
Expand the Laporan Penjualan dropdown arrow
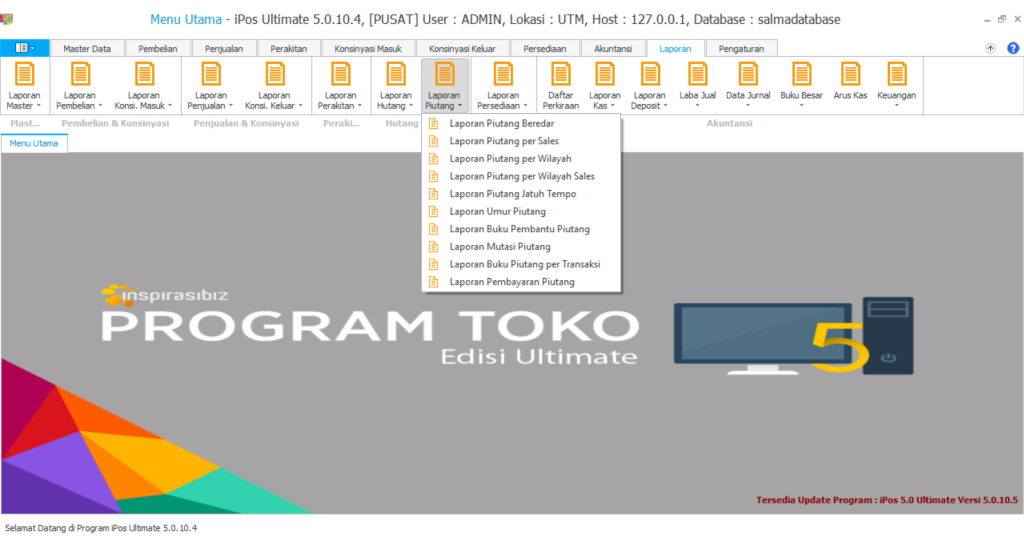pos(231,106)
